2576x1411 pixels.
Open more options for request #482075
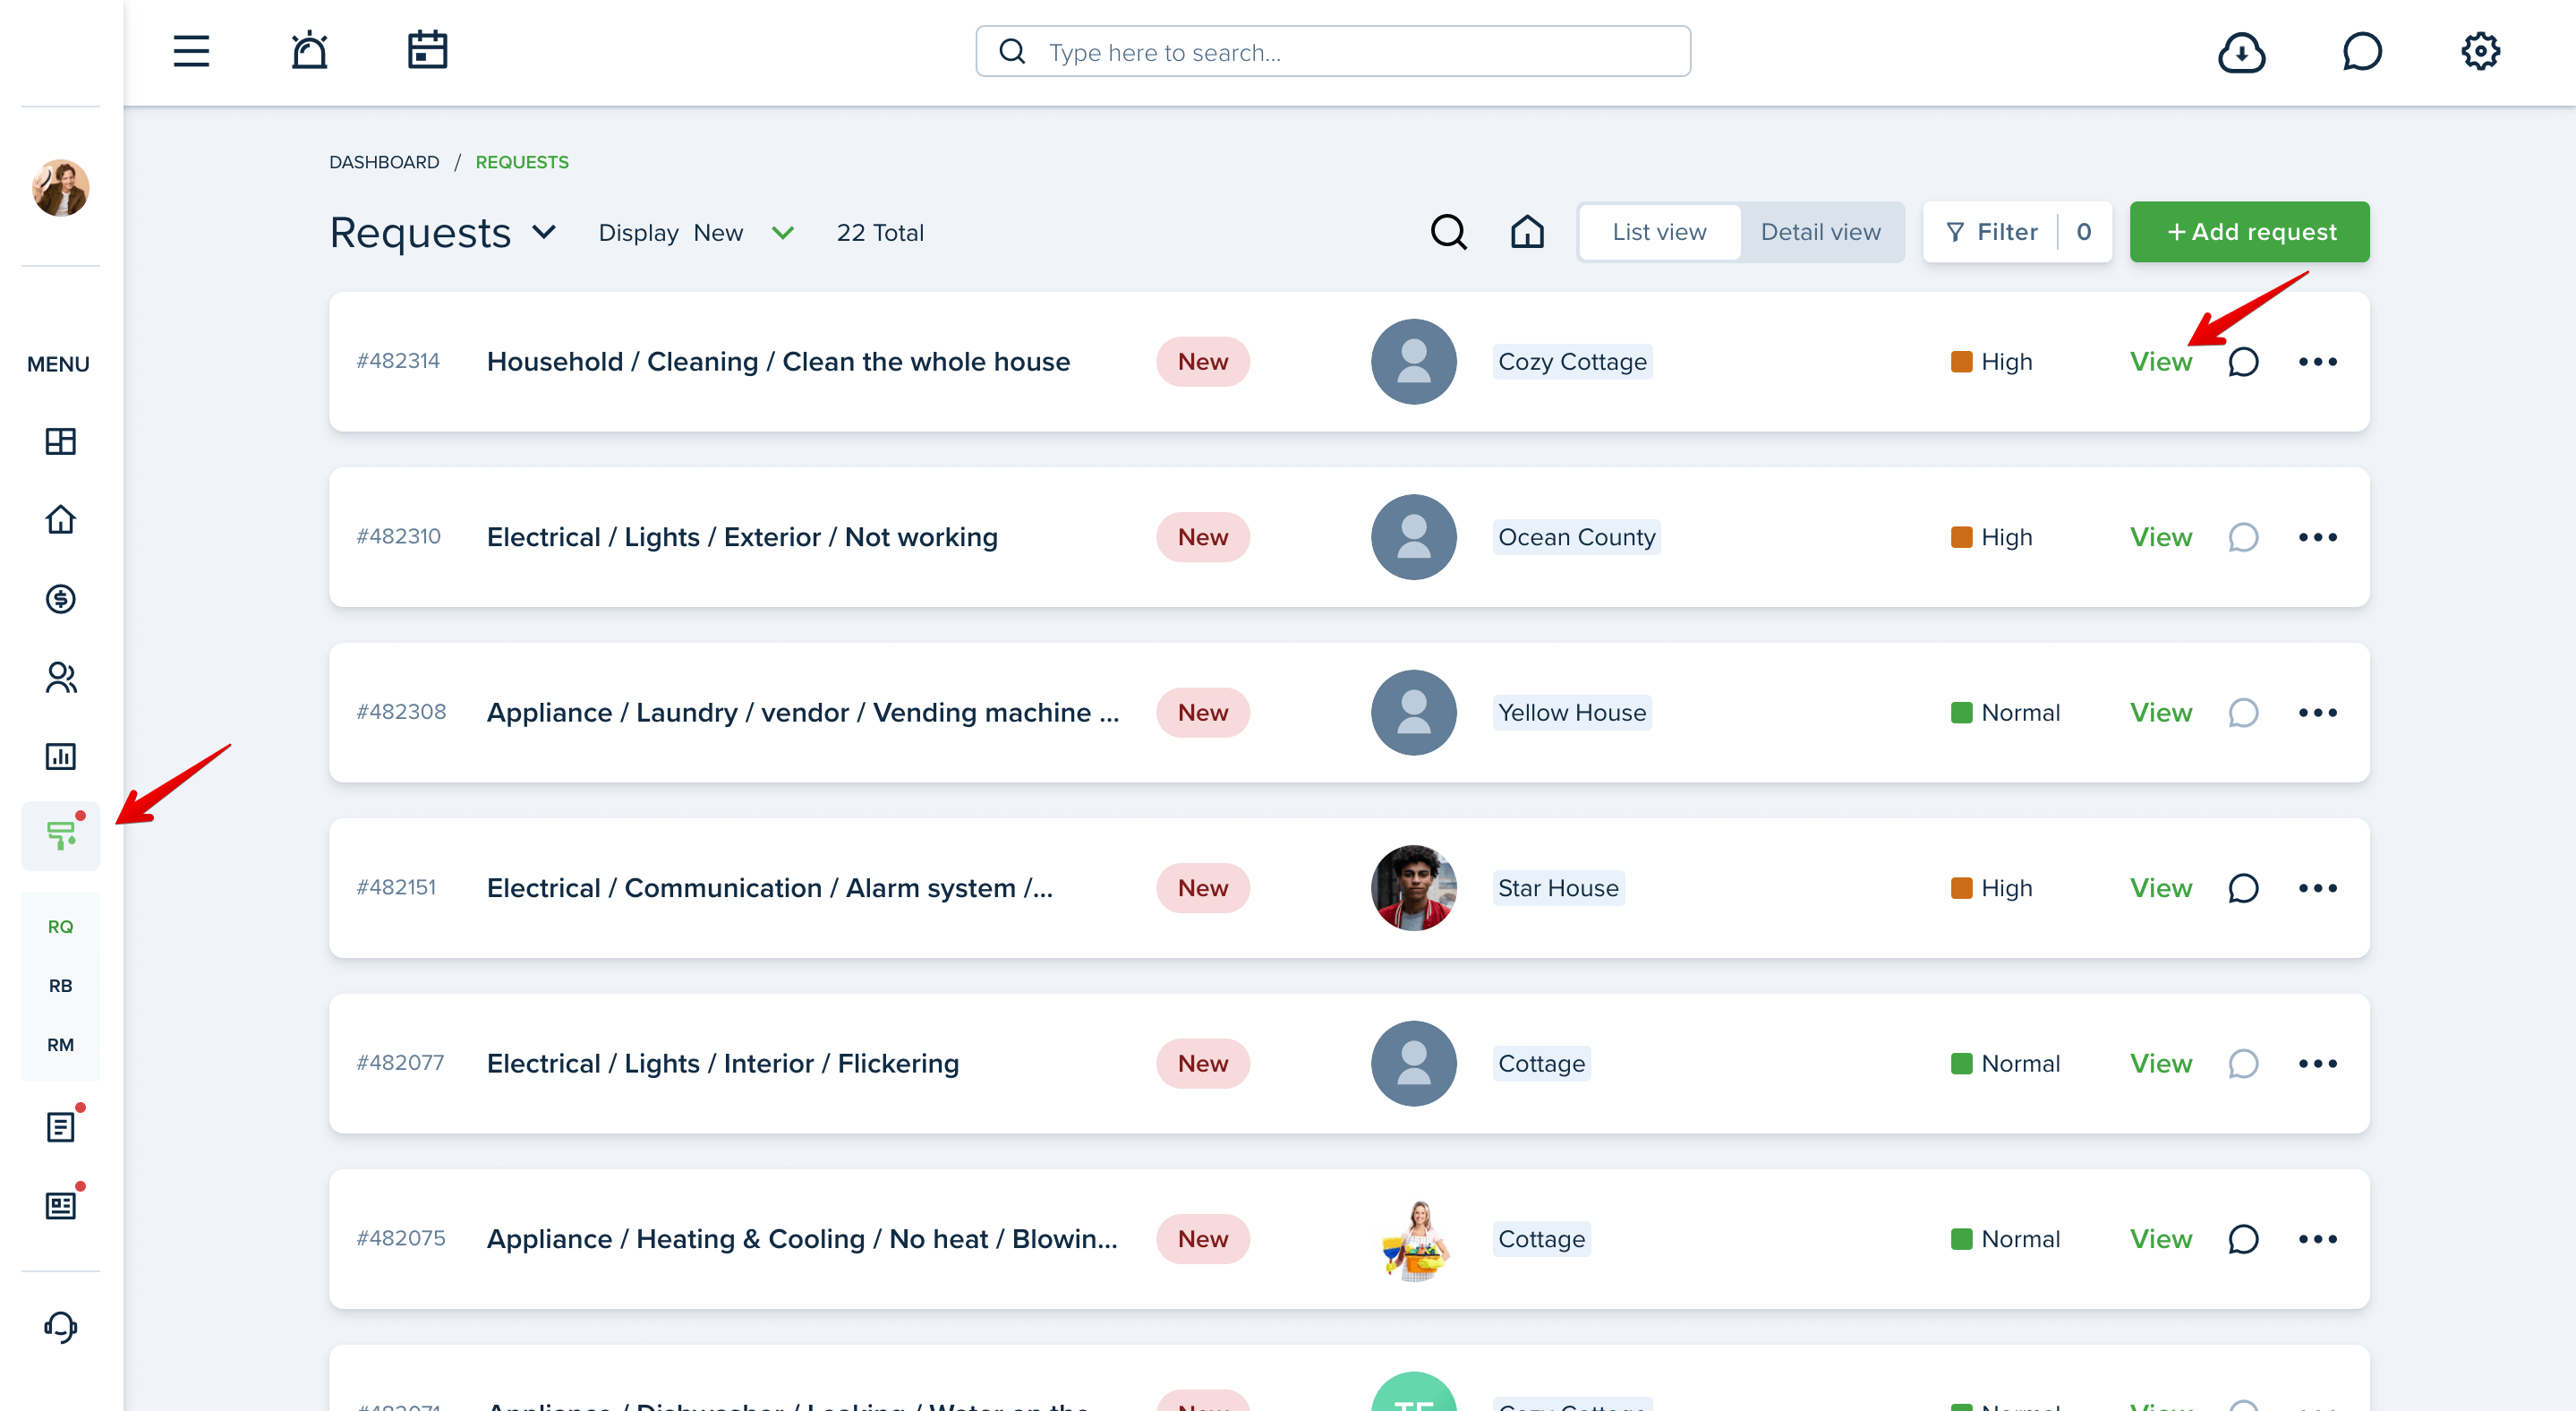(2317, 1239)
